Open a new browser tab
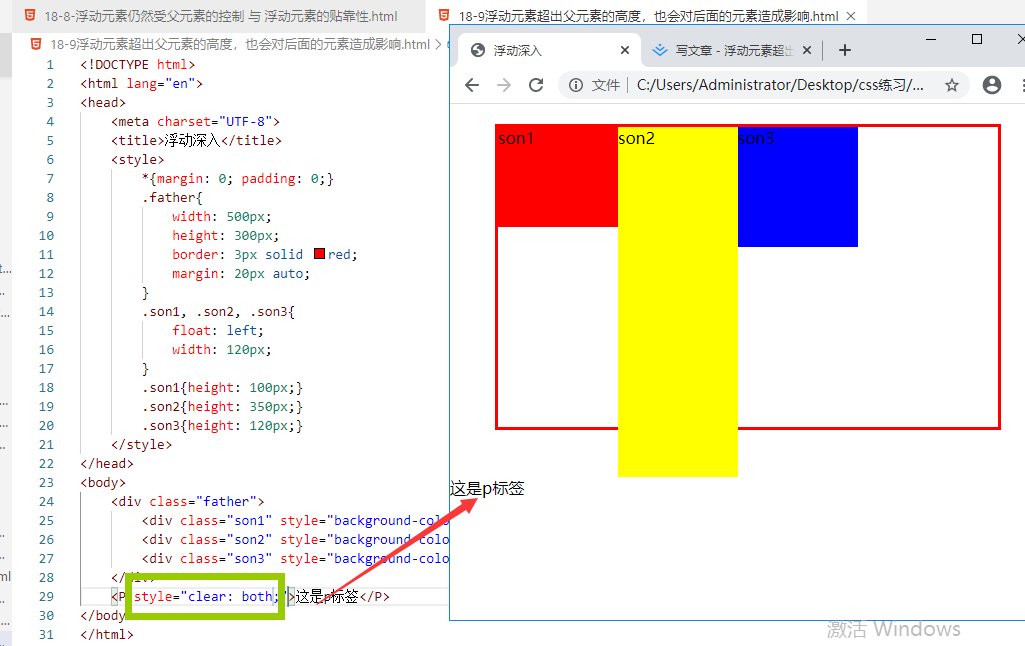The width and height of the screenshot is (1025, 646). [x=845, y=50]
